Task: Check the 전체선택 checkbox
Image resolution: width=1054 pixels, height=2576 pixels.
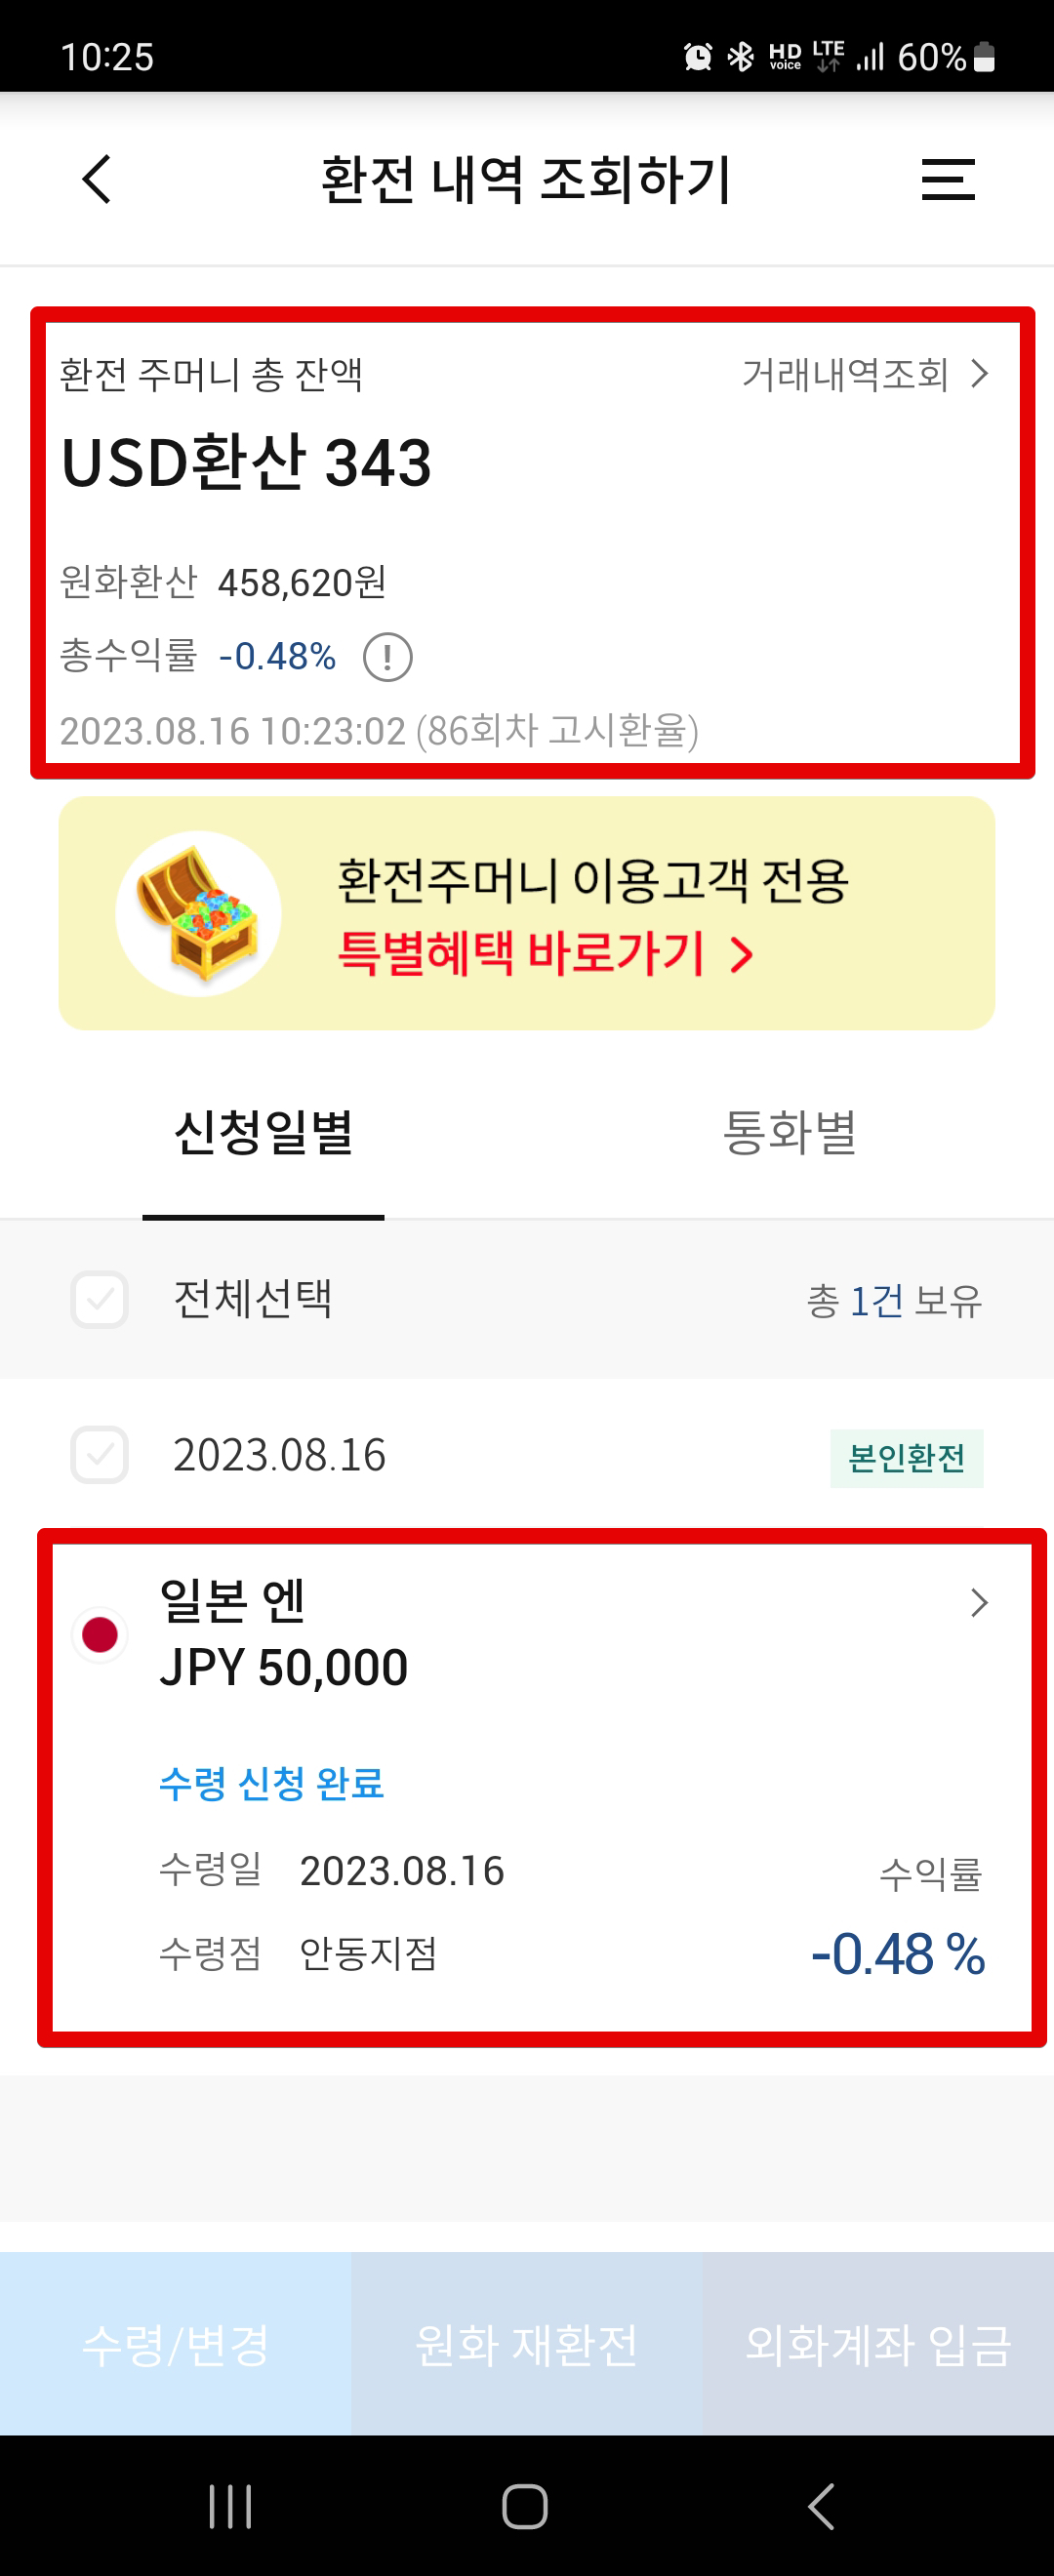Action: 100,1299
